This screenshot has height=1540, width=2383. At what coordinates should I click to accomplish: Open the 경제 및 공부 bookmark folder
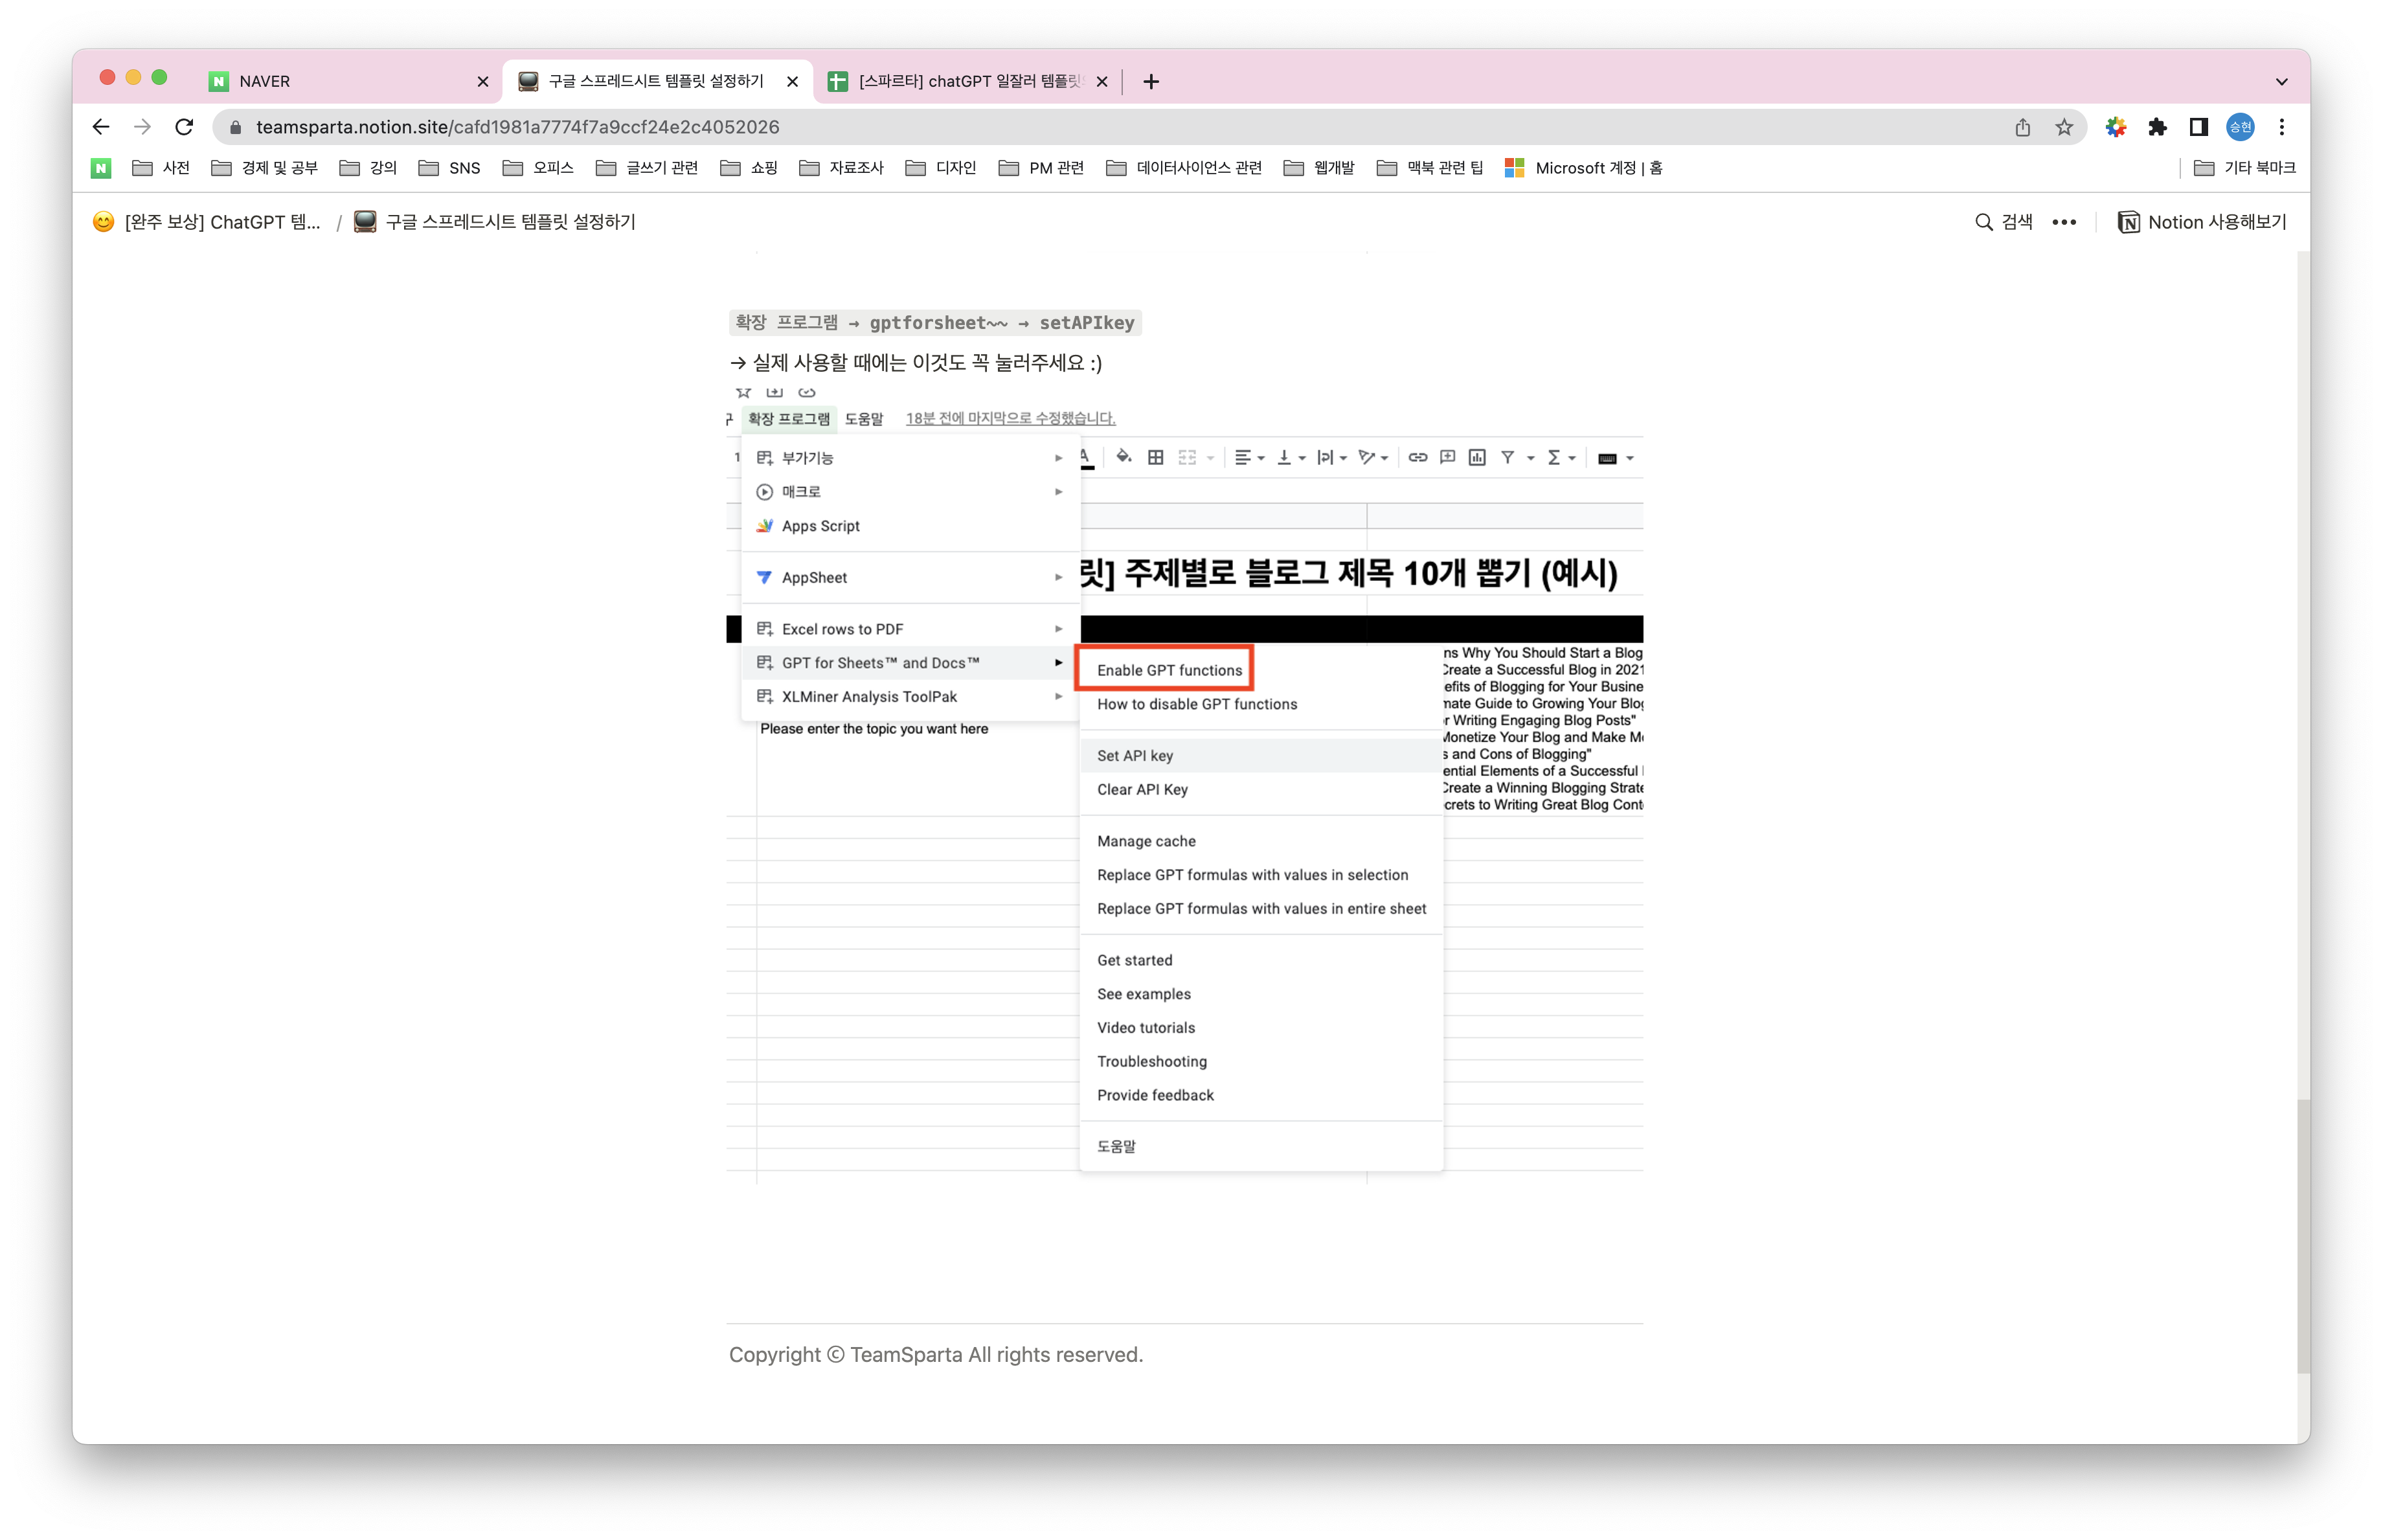[x=265, y=168]
